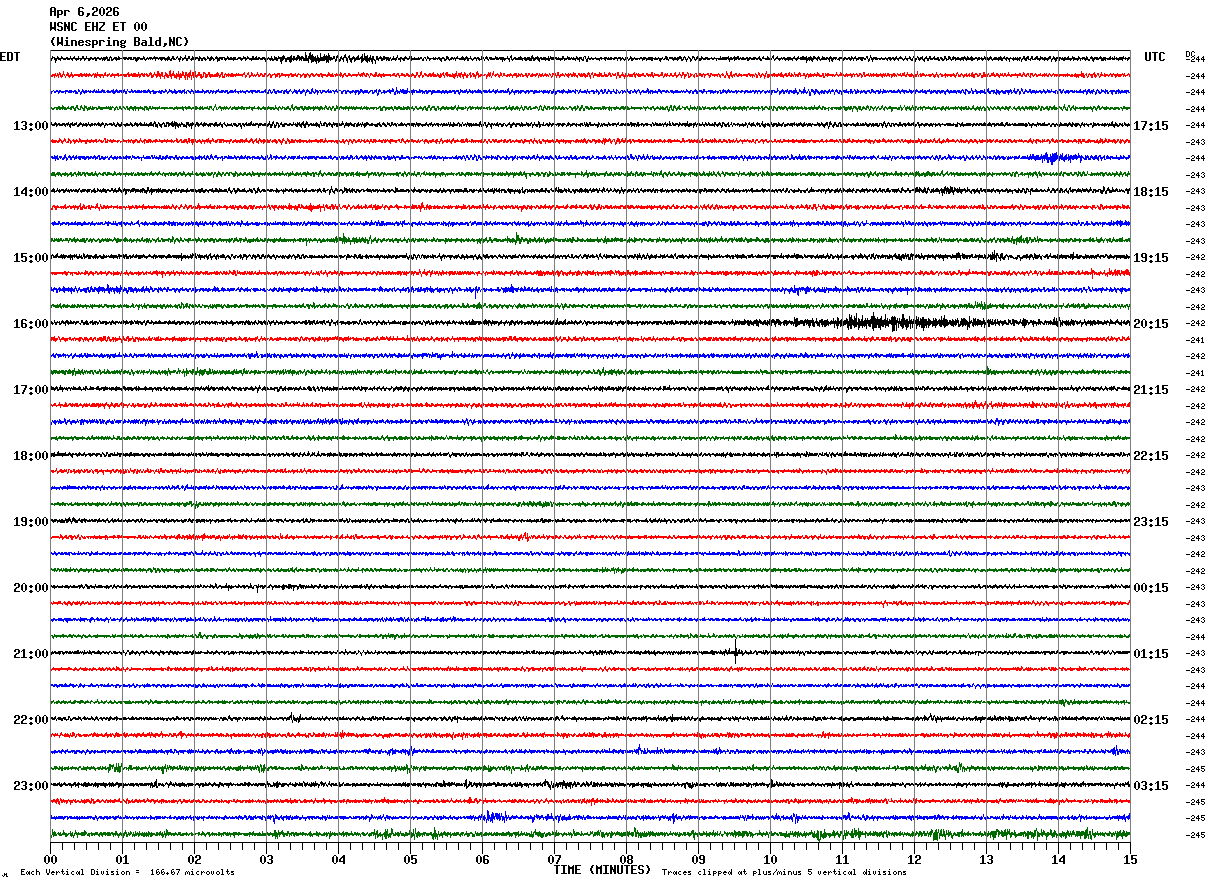Click the 22:15 UTC time label
This screenshot has width=1210, height=886.
(x=1151, y=456)
